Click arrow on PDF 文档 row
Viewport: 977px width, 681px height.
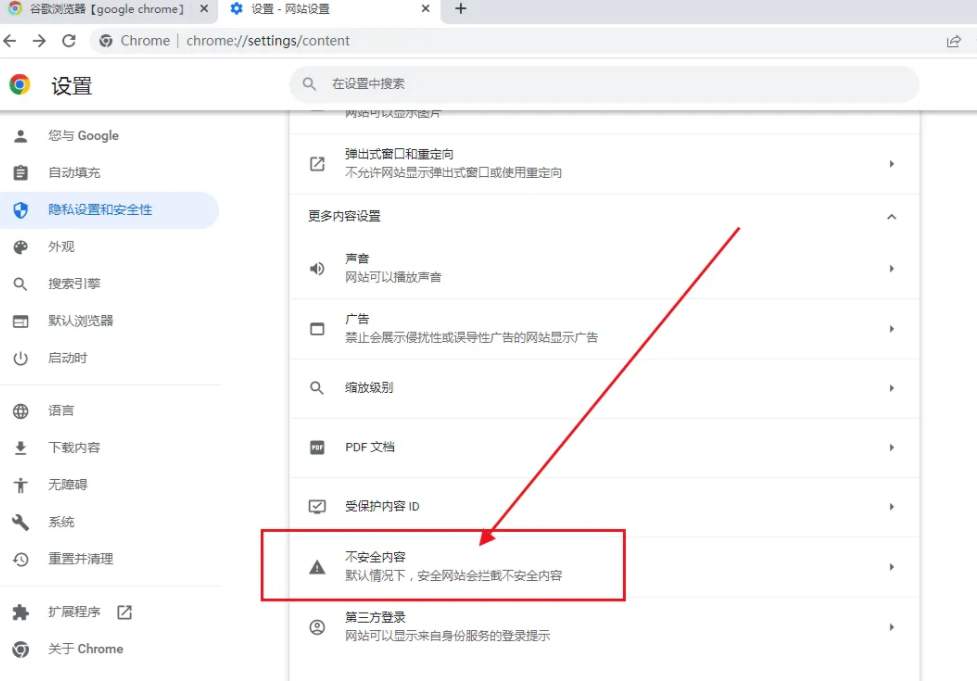point(892,447)
